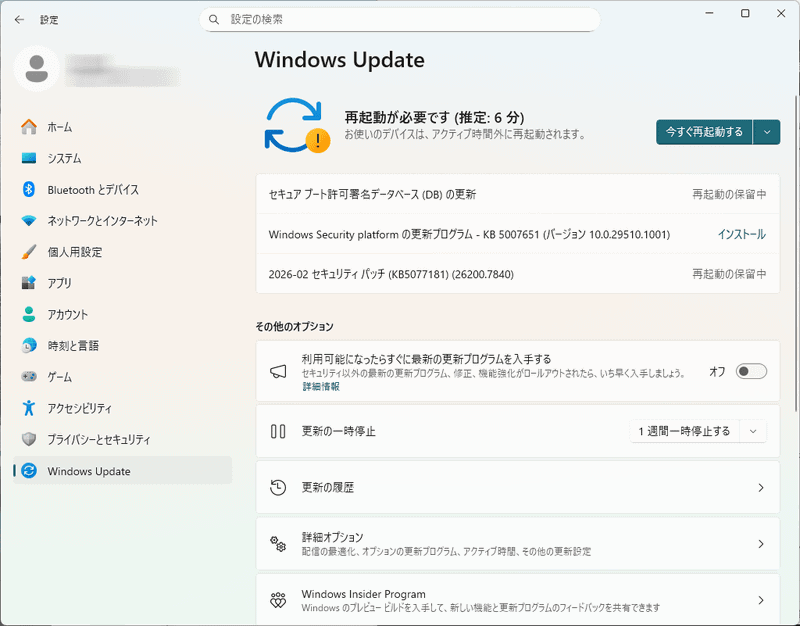Image resolution: width=800 pixels, height=626 pixels.
Task: Open 更新の履歴 chevron
Action: point(761,488)
